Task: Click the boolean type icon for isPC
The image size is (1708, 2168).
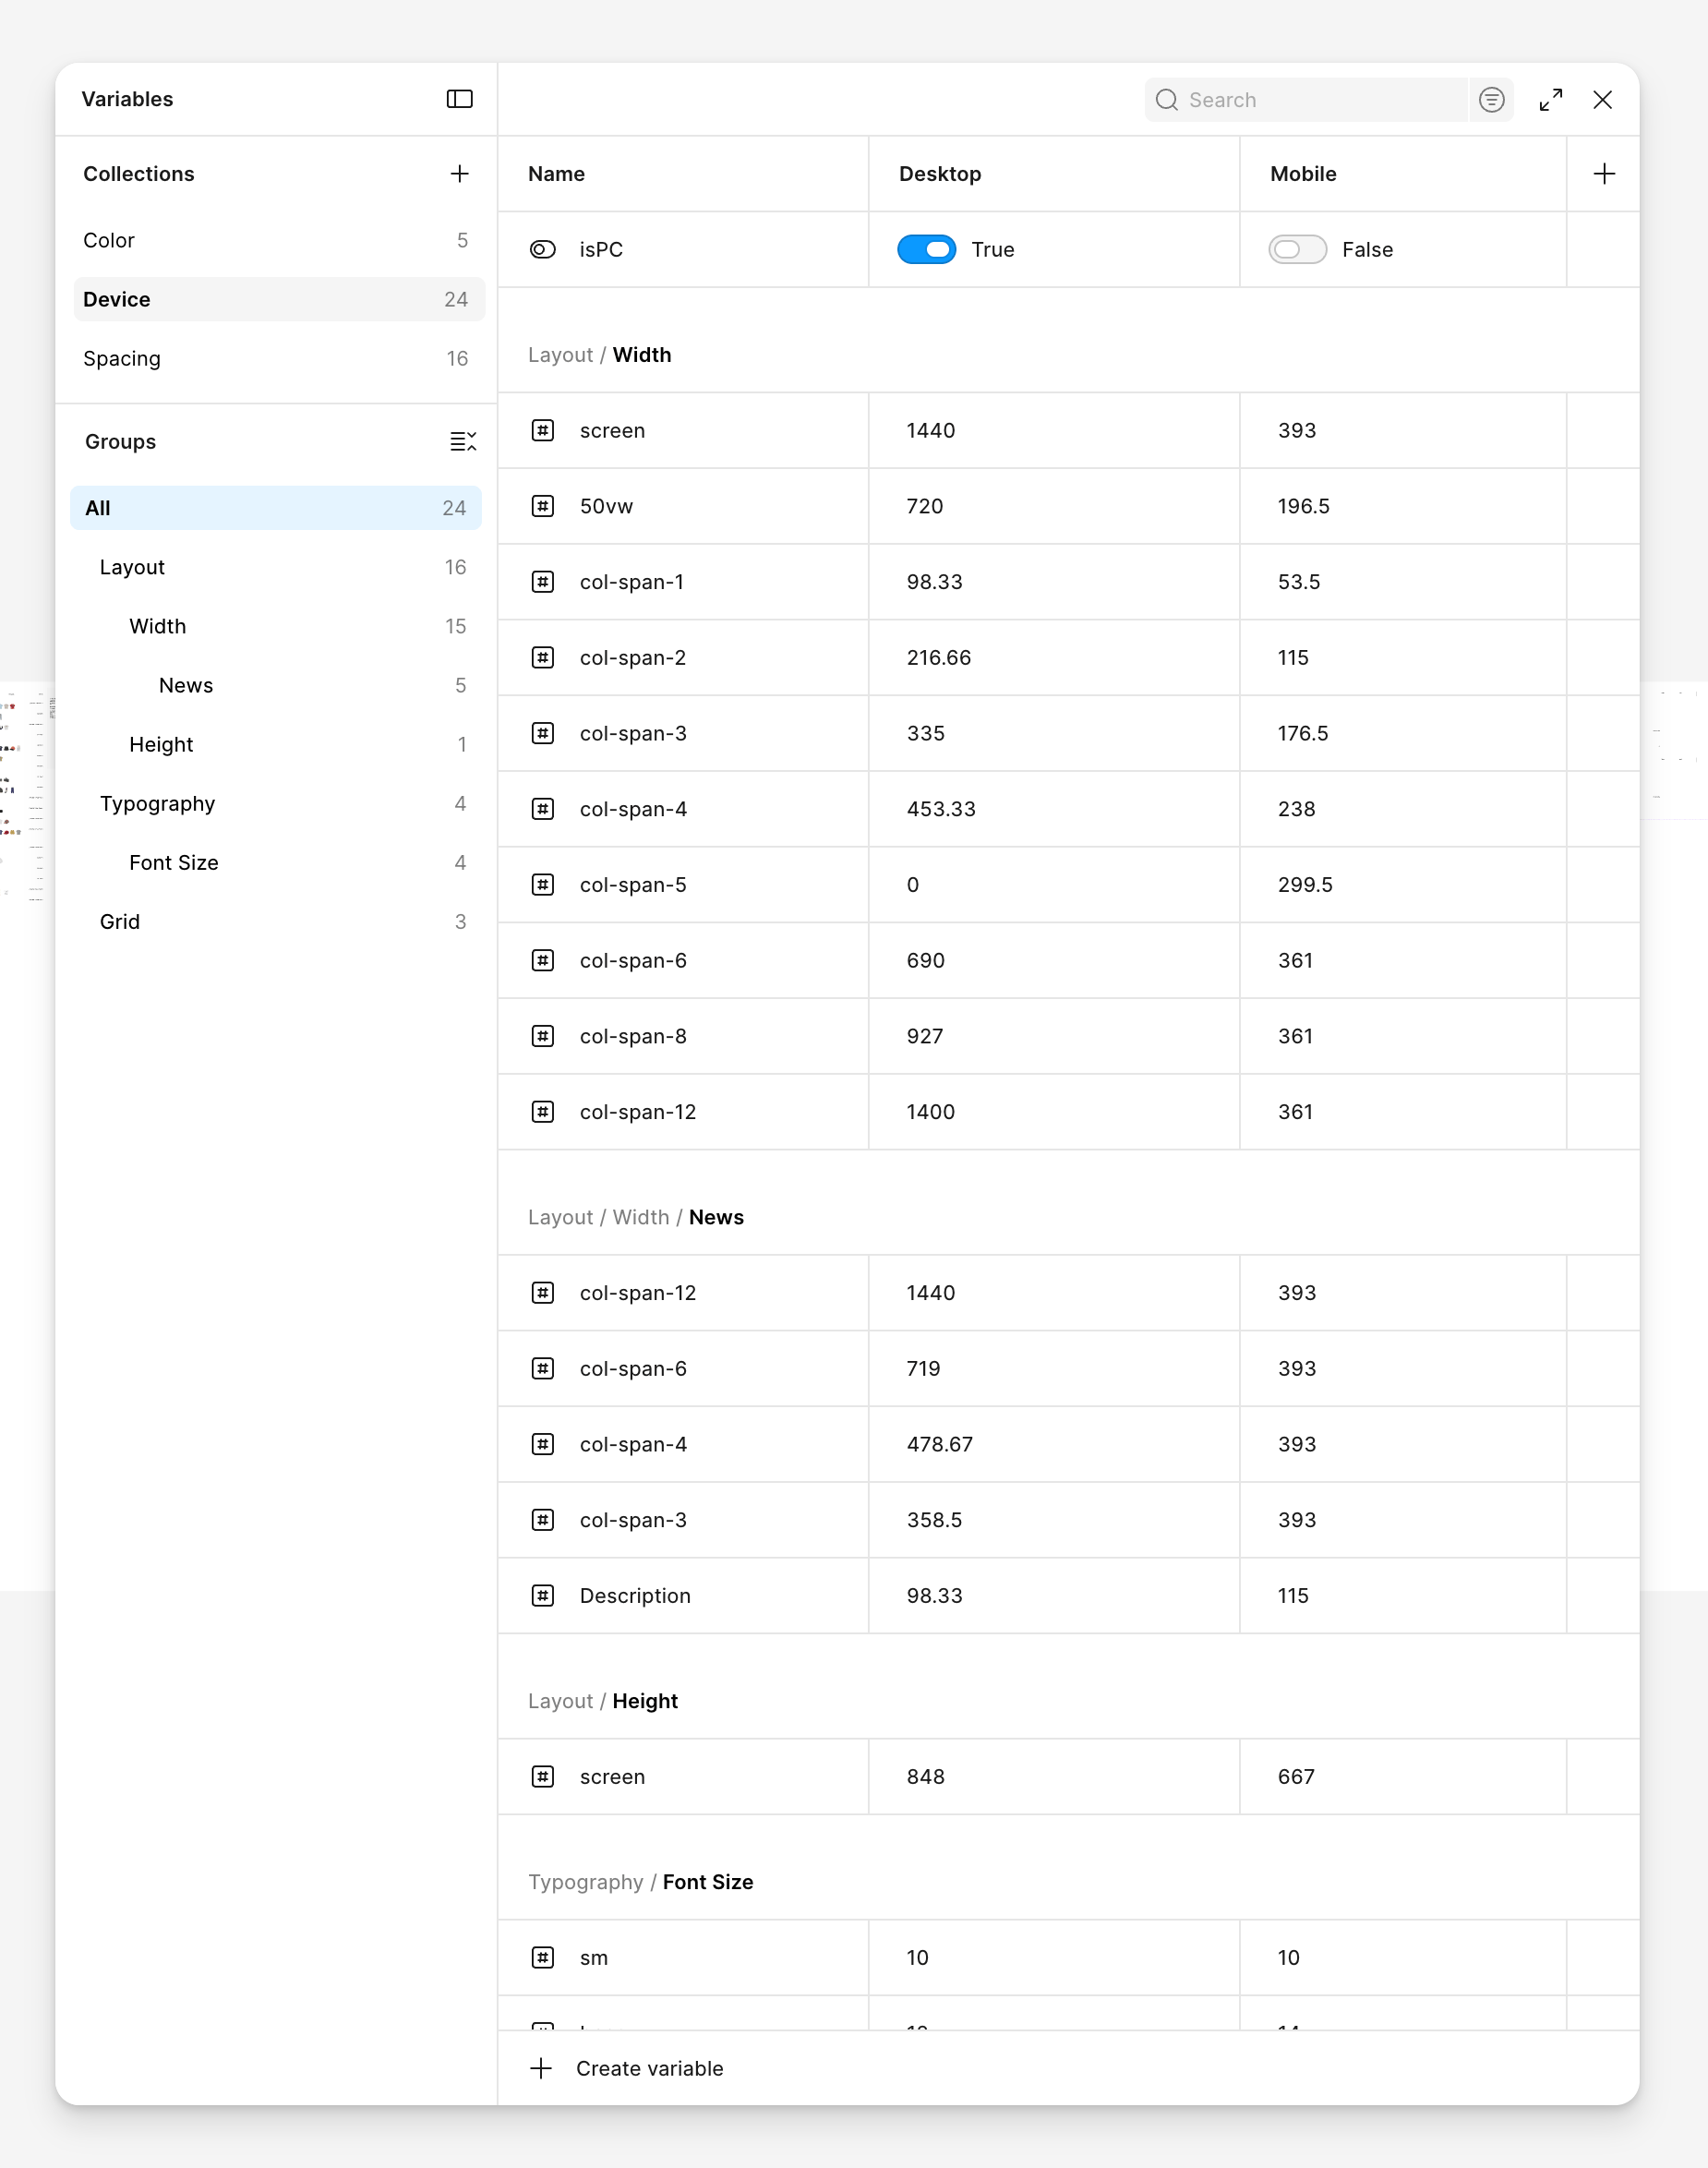Action: pyautogui.click(x=543, y=250)
